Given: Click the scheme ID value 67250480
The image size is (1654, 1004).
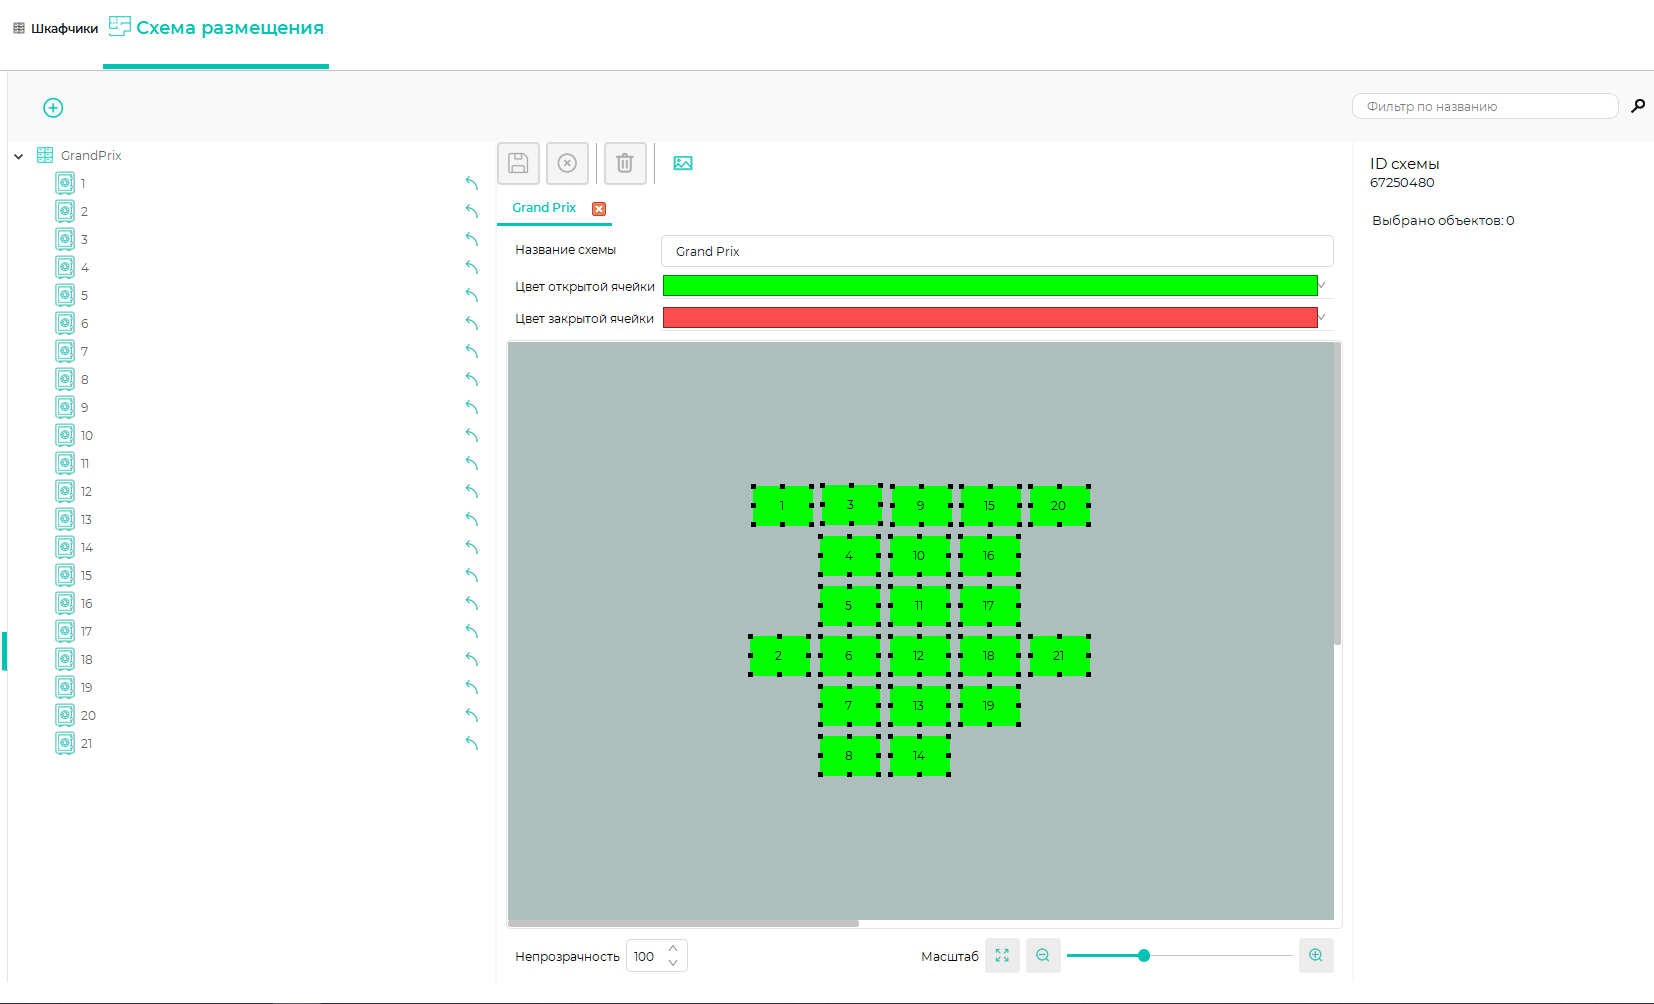Looking at the screenshot, I should [1402, 183].
